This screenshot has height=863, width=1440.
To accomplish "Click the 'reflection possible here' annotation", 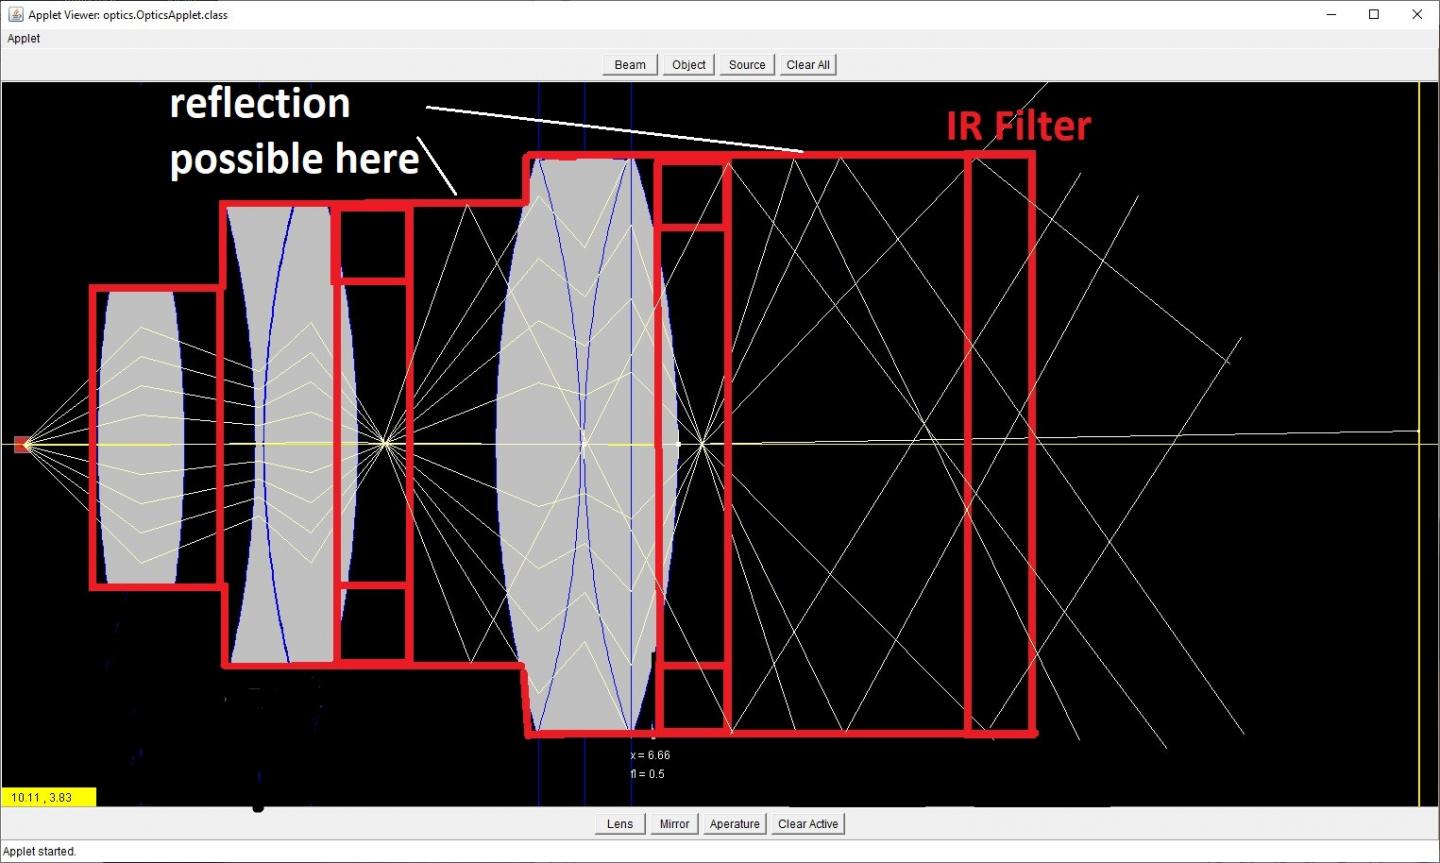I will tap(294, 131).
